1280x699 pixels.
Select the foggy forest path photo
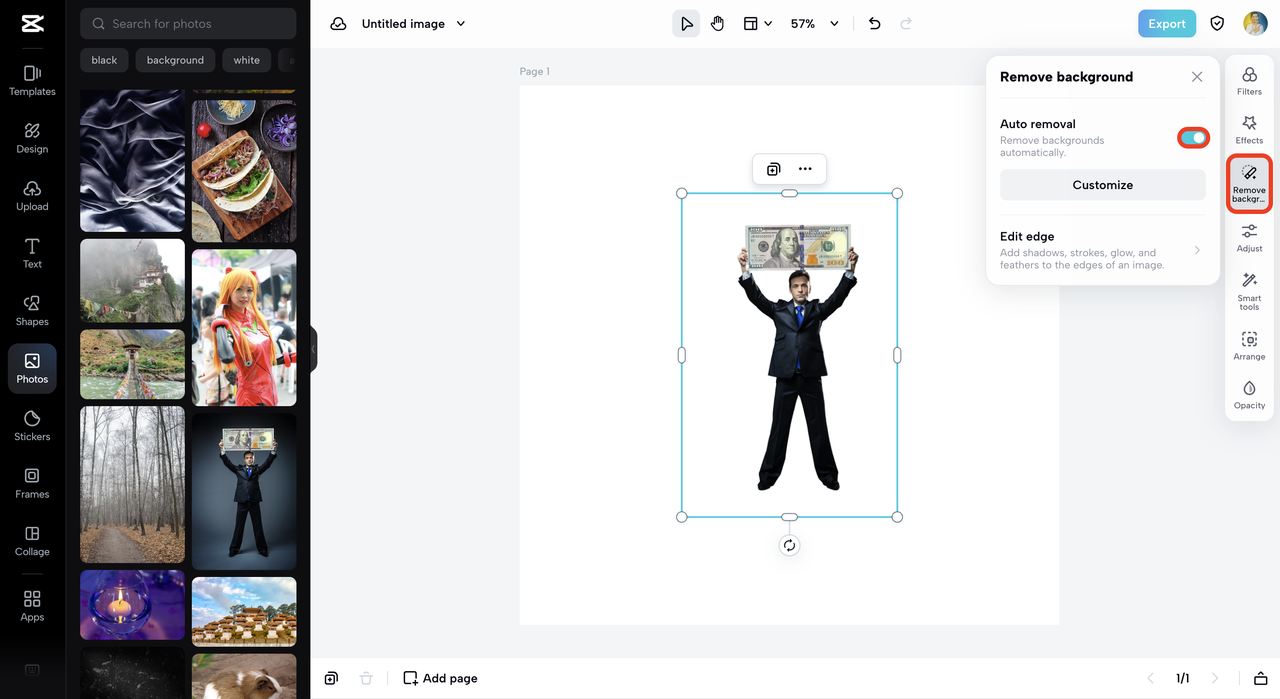[132, 484]
